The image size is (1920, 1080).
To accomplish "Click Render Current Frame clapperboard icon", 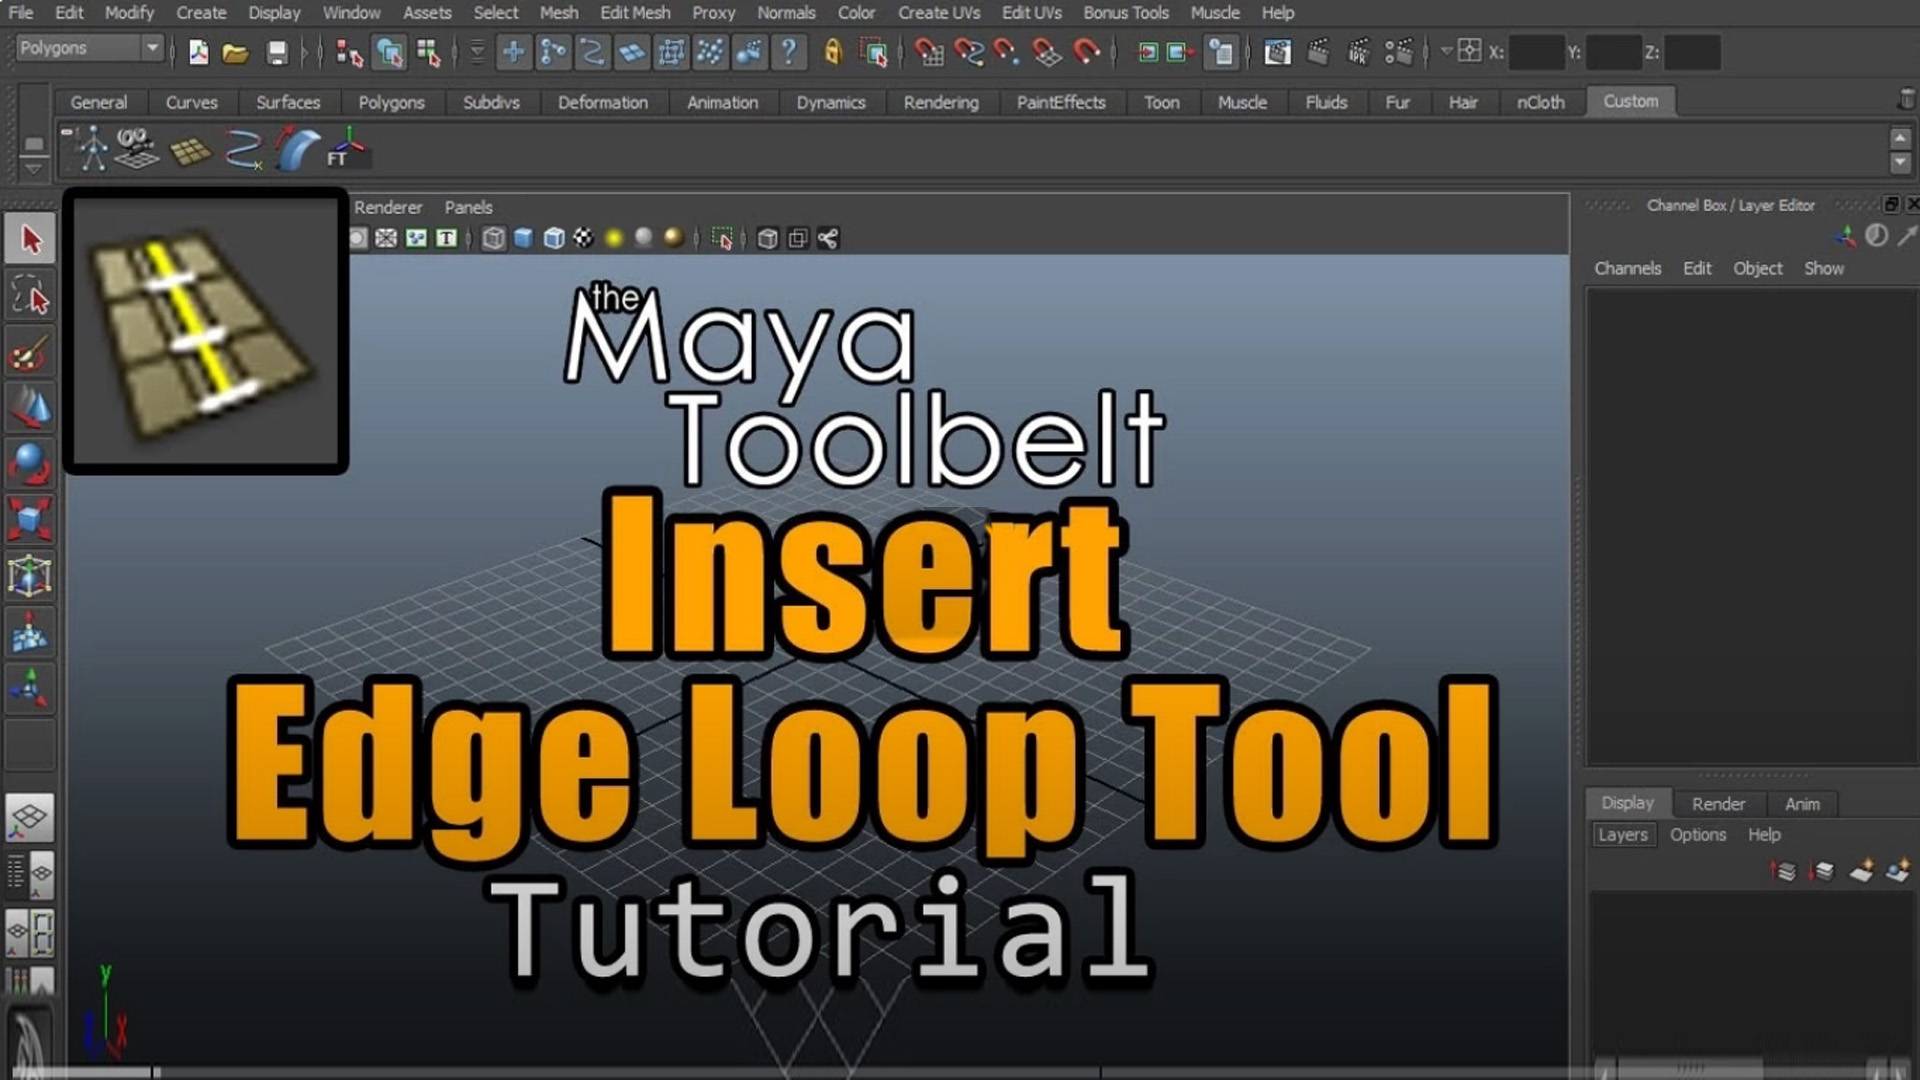I will tap(1318, 52).
